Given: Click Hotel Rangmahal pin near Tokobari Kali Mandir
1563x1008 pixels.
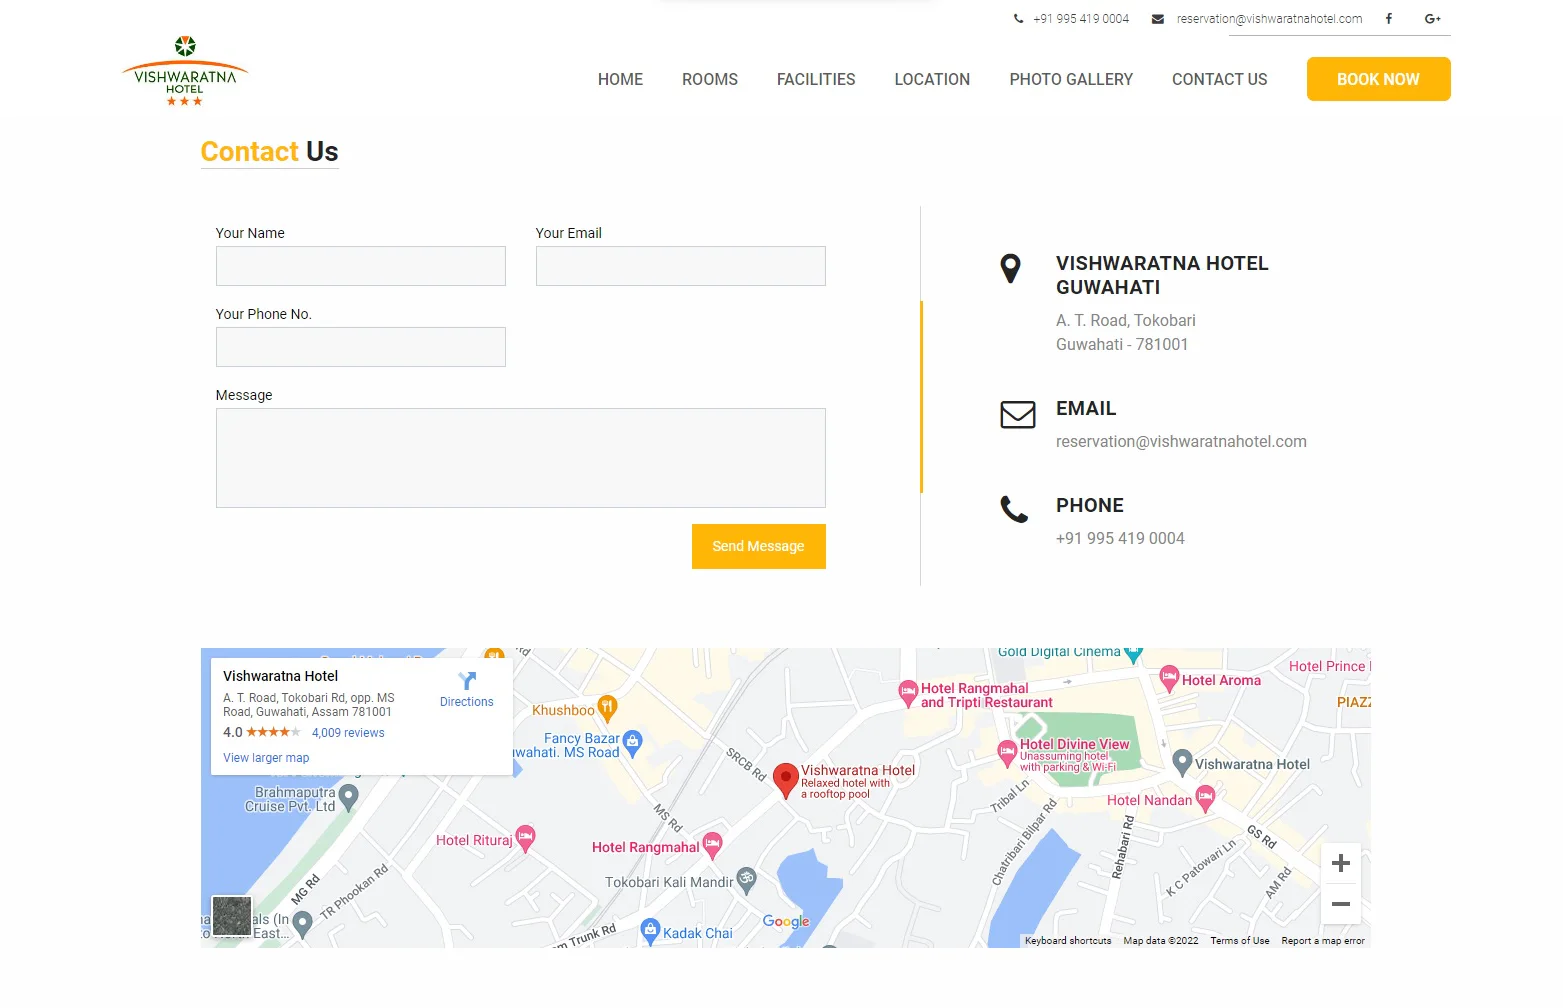Looking at the screenshot, I should click(x=712, y=845).
